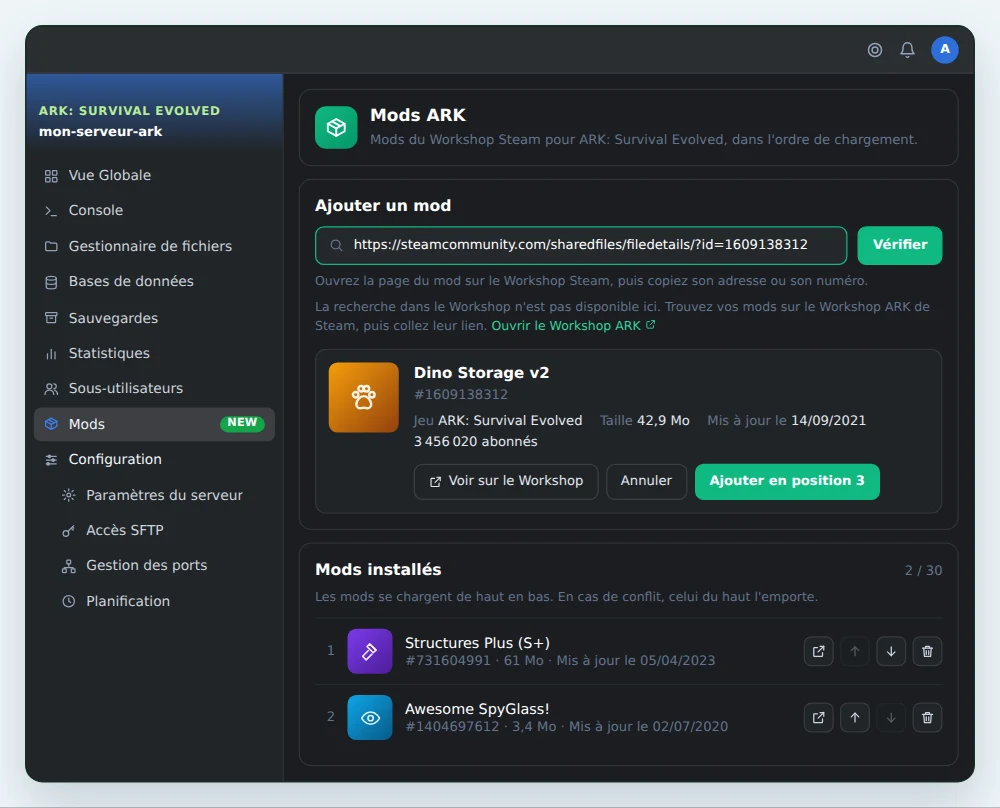Click the 3 456 020 abonnés text
Viewport: 1000px width, 808px height.
[476, 441]
